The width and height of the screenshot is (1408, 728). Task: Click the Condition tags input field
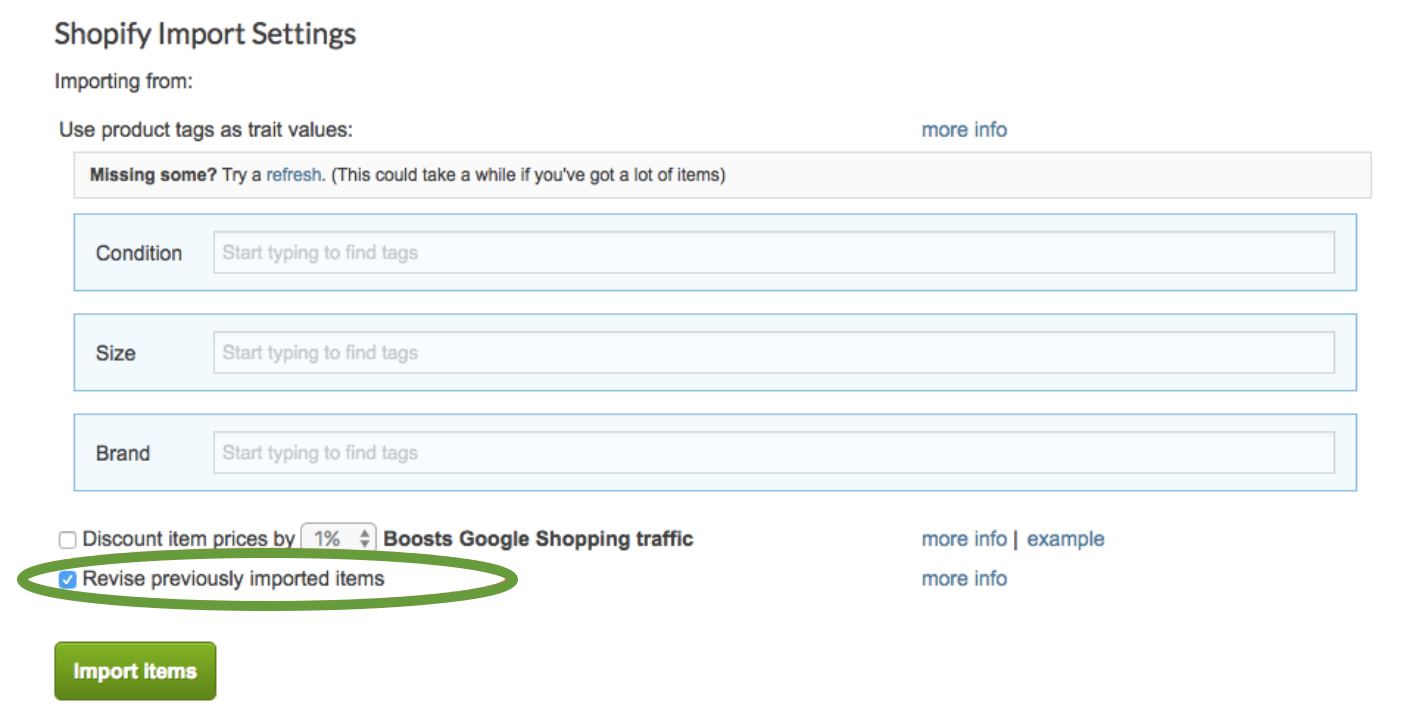(x=774, y=252)
